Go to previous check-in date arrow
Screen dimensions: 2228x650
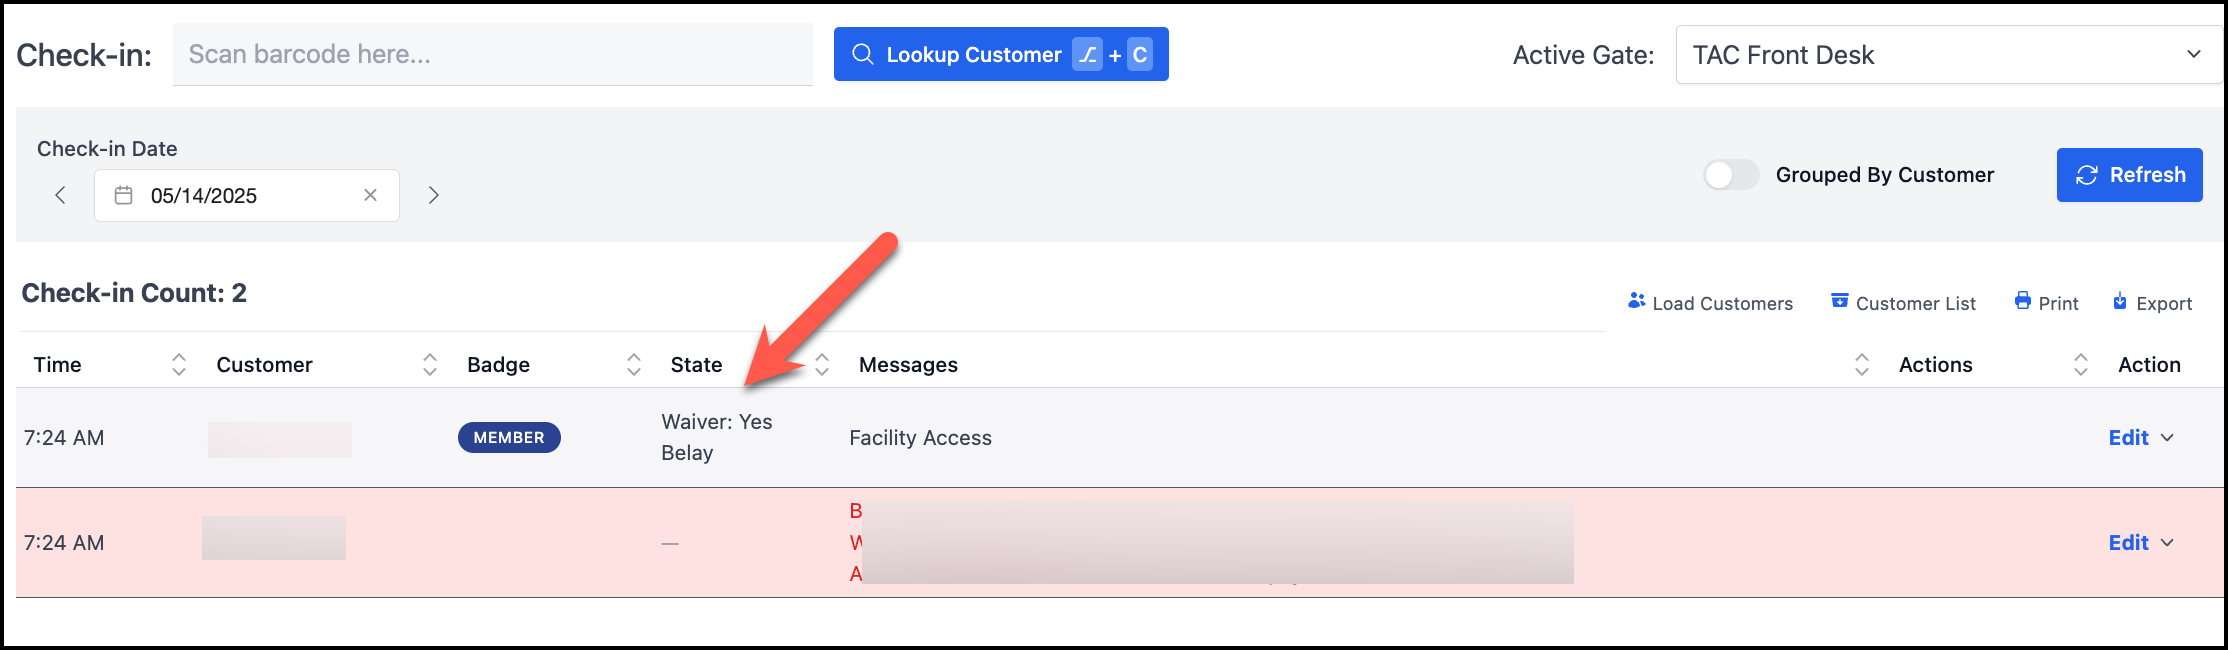point(61,195)
